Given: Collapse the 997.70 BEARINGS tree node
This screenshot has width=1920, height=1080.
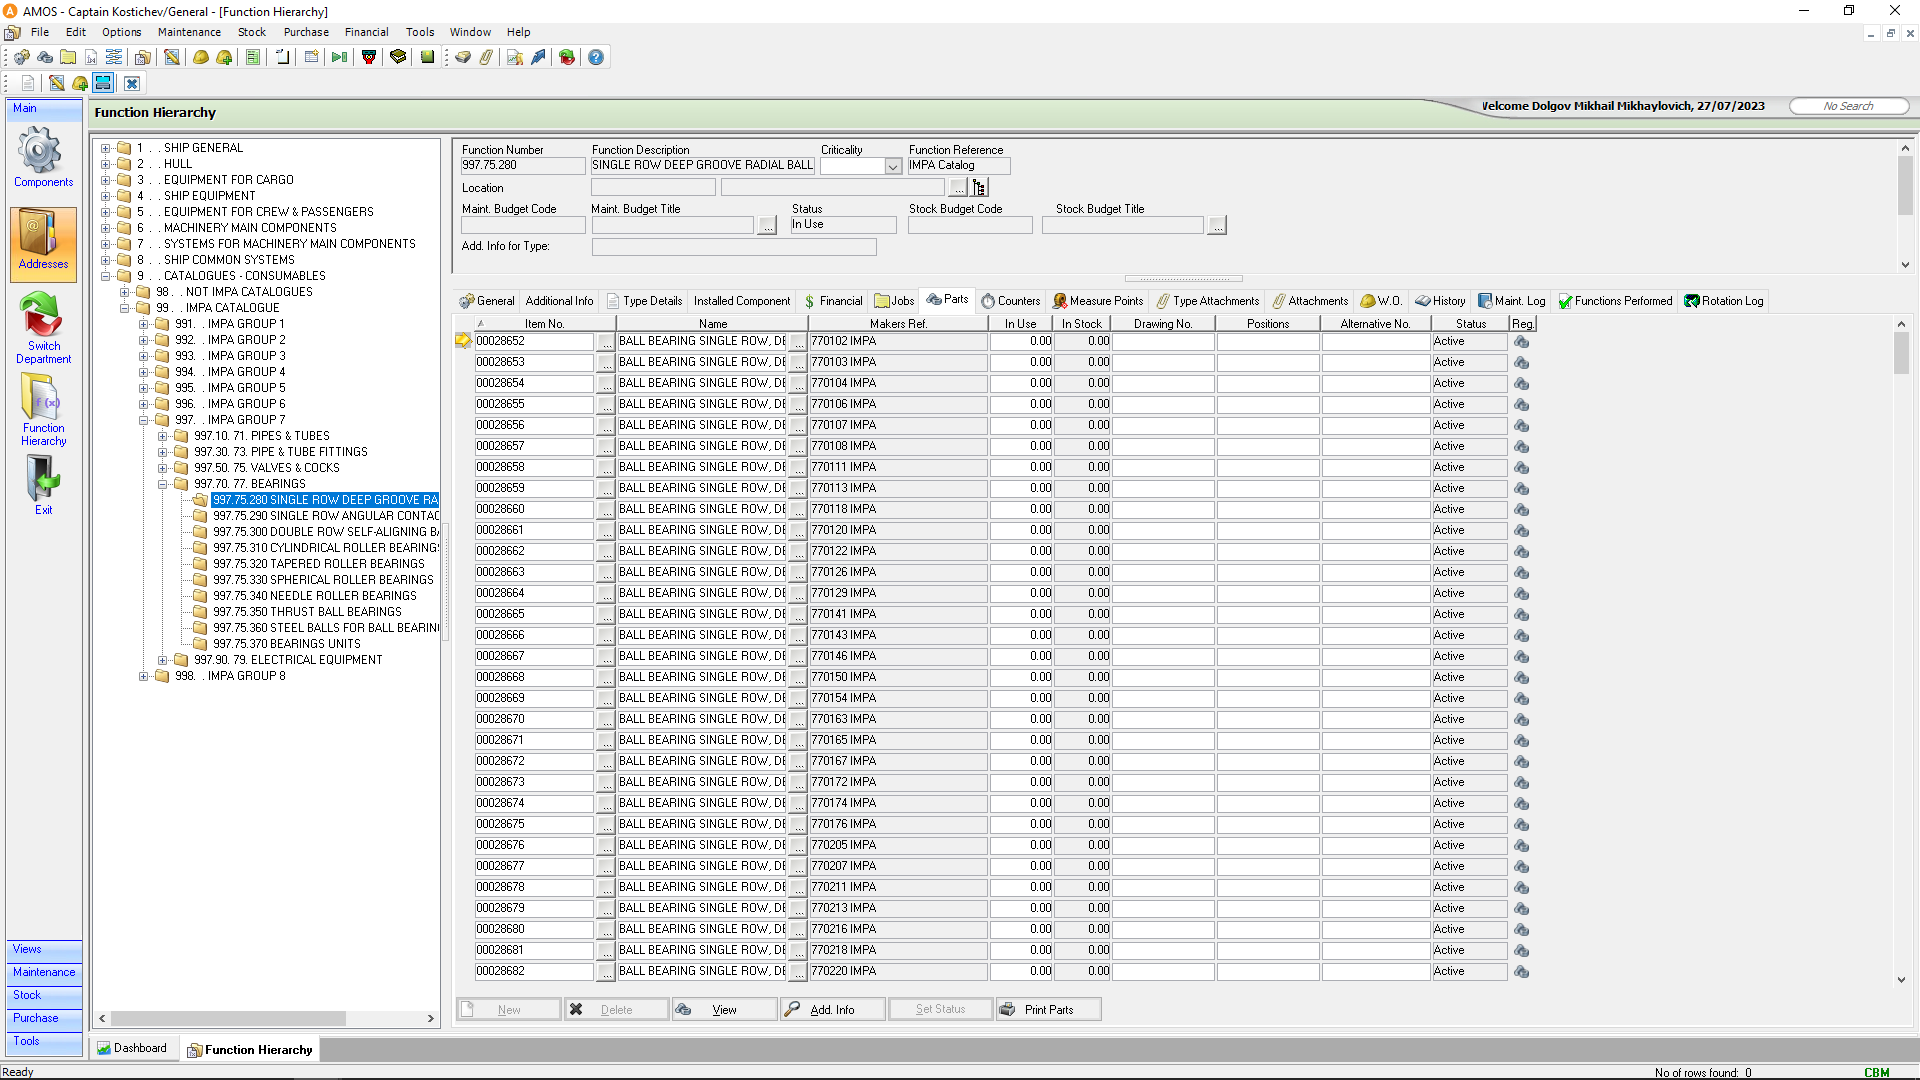Looking at the screenshot, I should tap(162, 484).
